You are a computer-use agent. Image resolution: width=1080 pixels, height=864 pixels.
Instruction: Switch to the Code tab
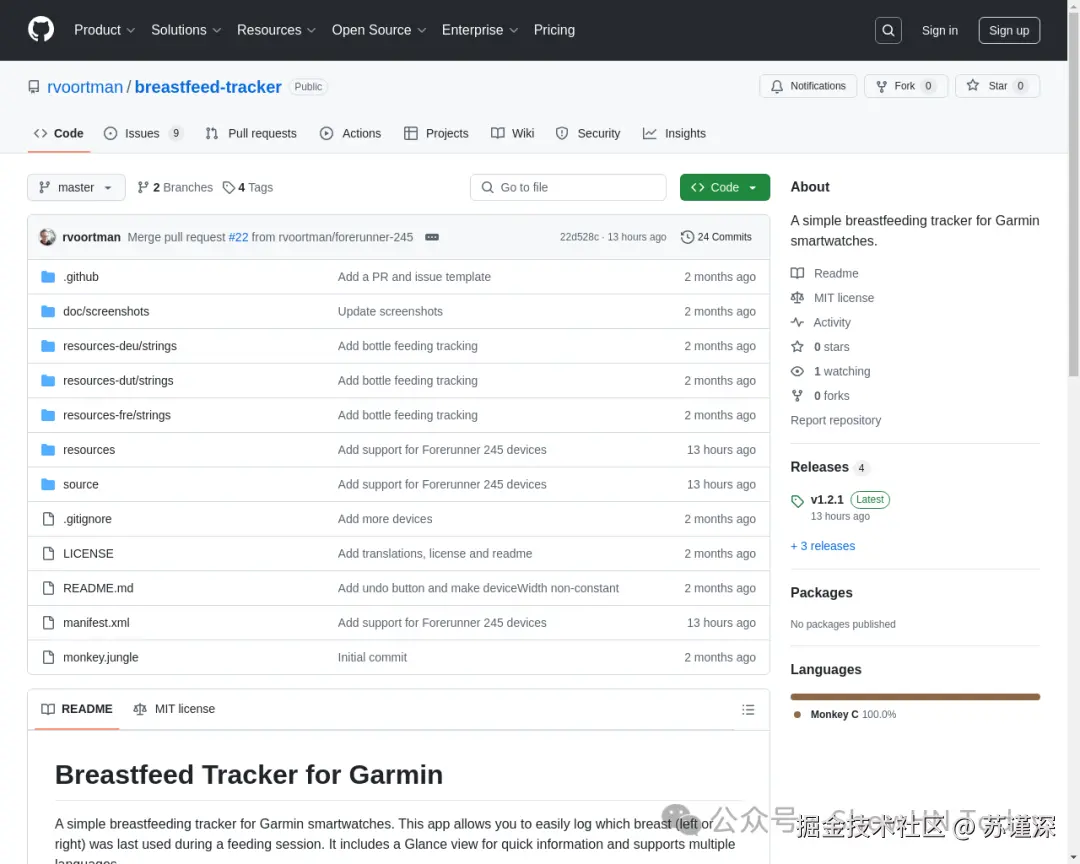[59, 134]
